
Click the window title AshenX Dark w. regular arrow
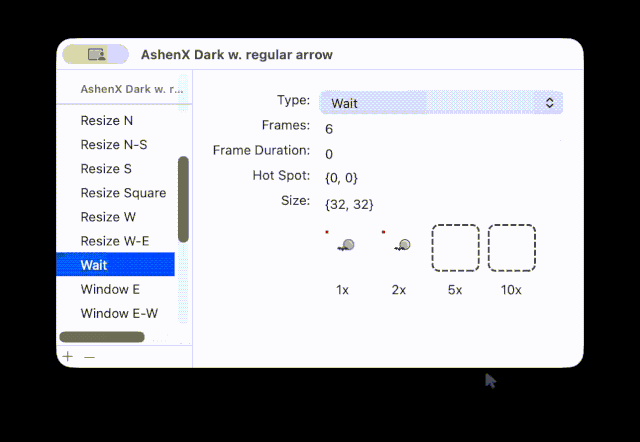tap(237, 55)
